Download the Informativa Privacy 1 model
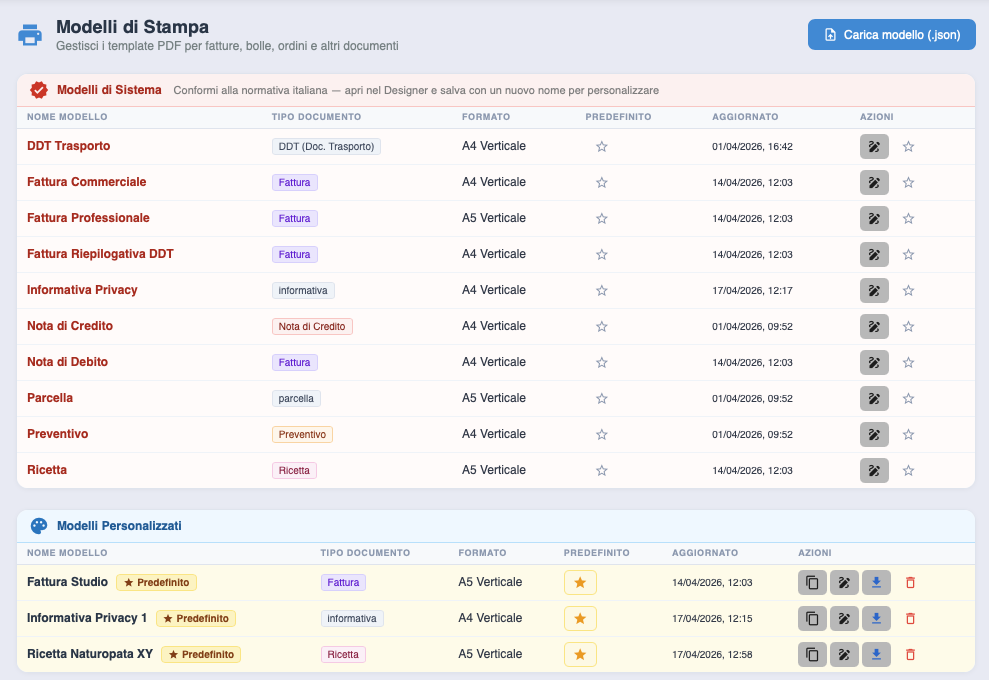 (875, 619)
